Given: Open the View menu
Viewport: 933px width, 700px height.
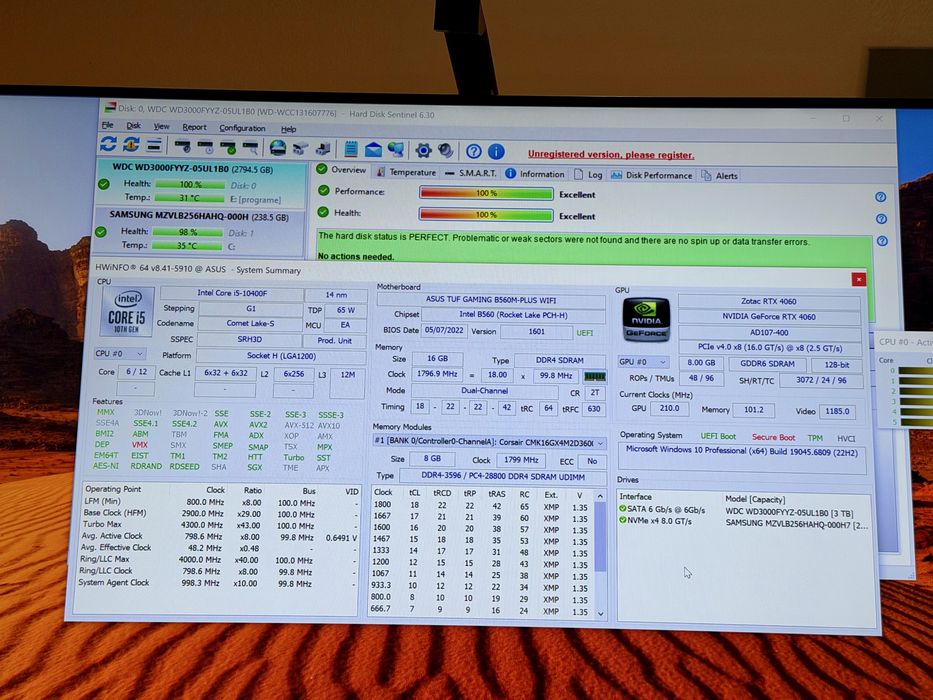Looking at the screenshot, I should 161,126.
